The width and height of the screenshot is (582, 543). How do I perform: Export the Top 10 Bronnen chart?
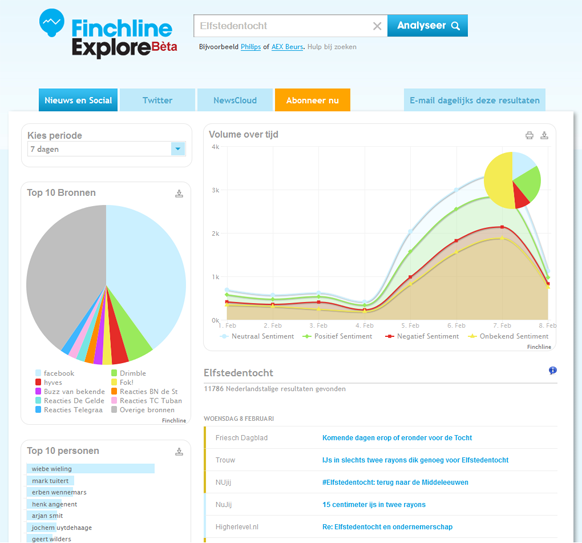179,193
